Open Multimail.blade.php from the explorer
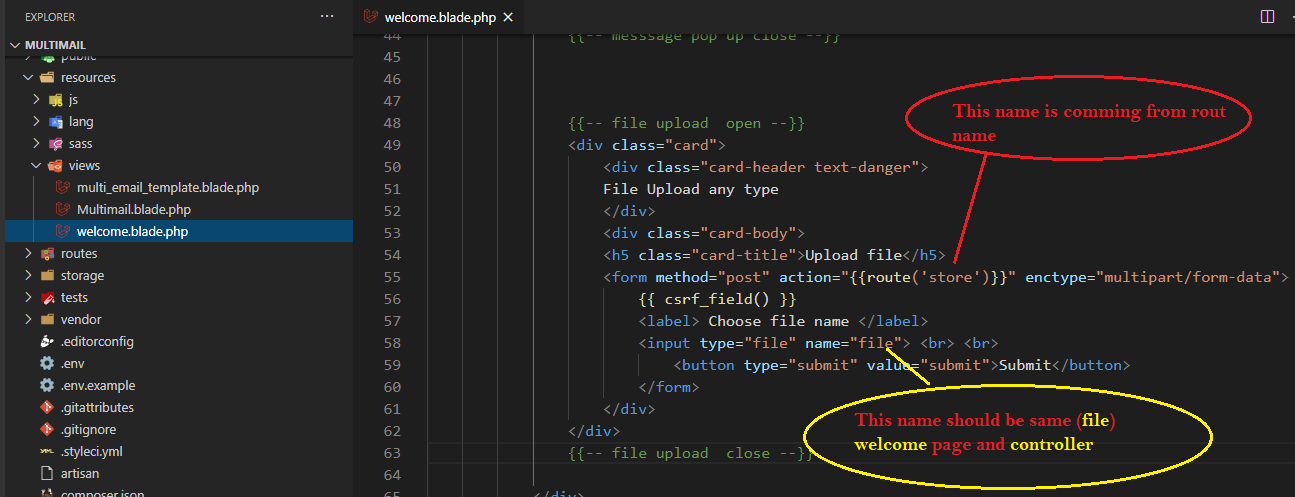This screenshot has height=497, width=1295. [133, 209]
